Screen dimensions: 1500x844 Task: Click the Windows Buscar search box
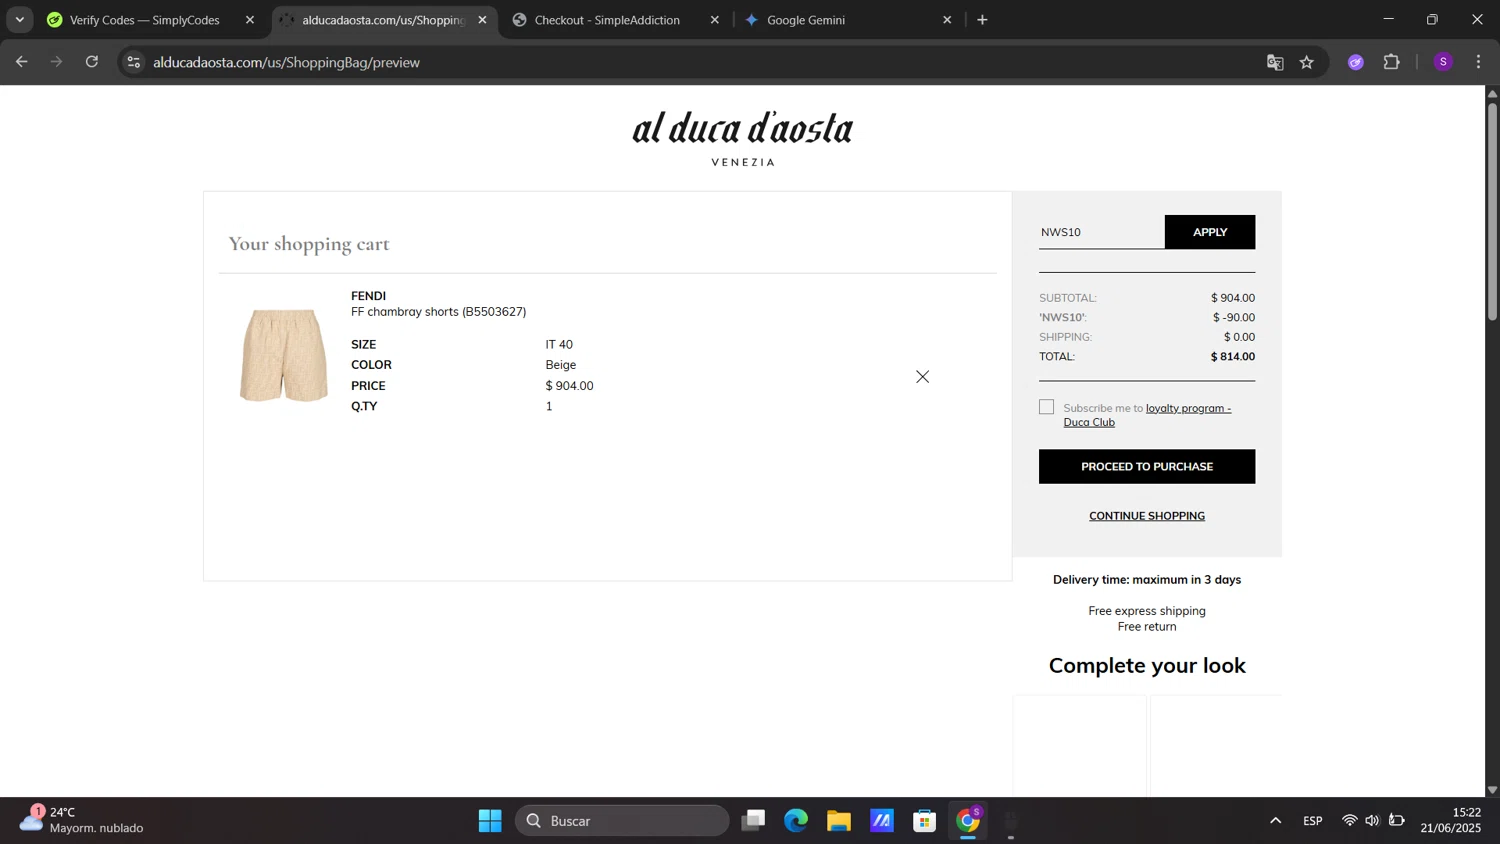[x=622, y=821]
